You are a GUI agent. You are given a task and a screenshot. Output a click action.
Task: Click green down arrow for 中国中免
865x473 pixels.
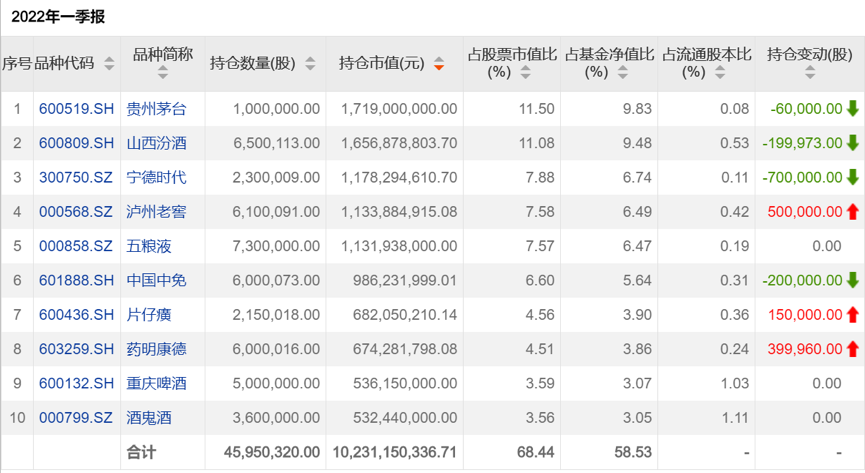click(x=853, y=280)
